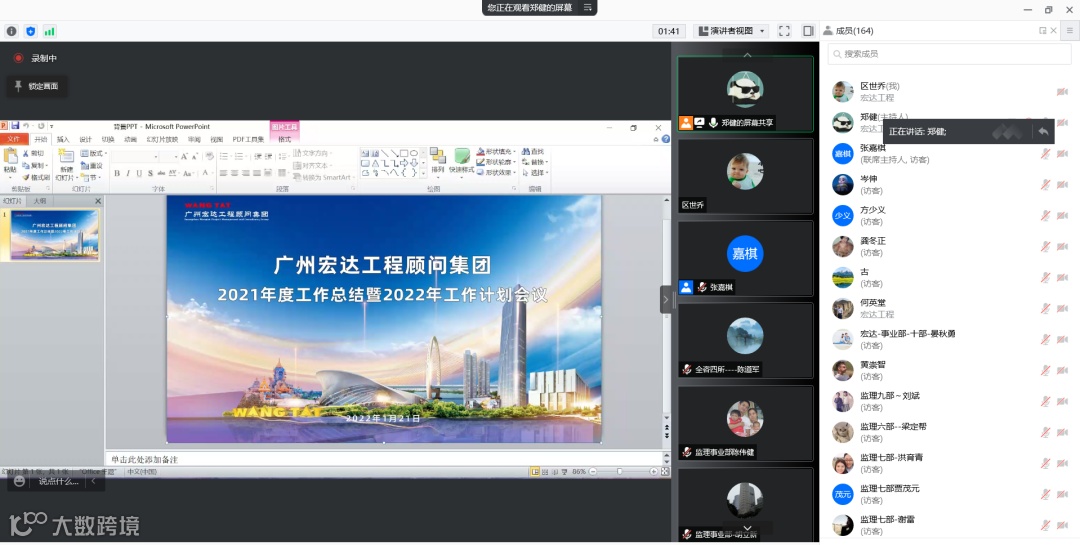Click camera-off icon for 何英堂 row
The height and width of the screenshot is (545, 1080).
tap(1062, 308)
